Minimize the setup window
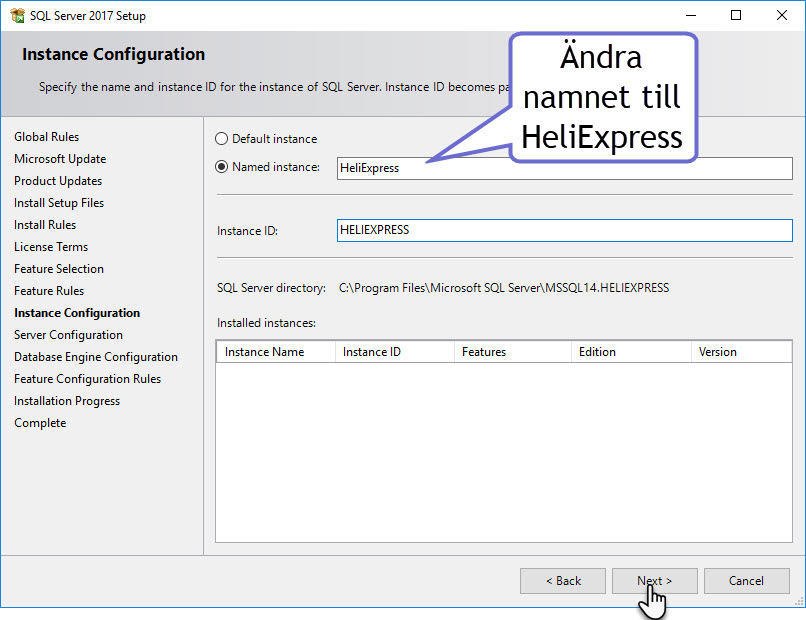This screenshot has width=806, height=620. click(x=691, y=15)
